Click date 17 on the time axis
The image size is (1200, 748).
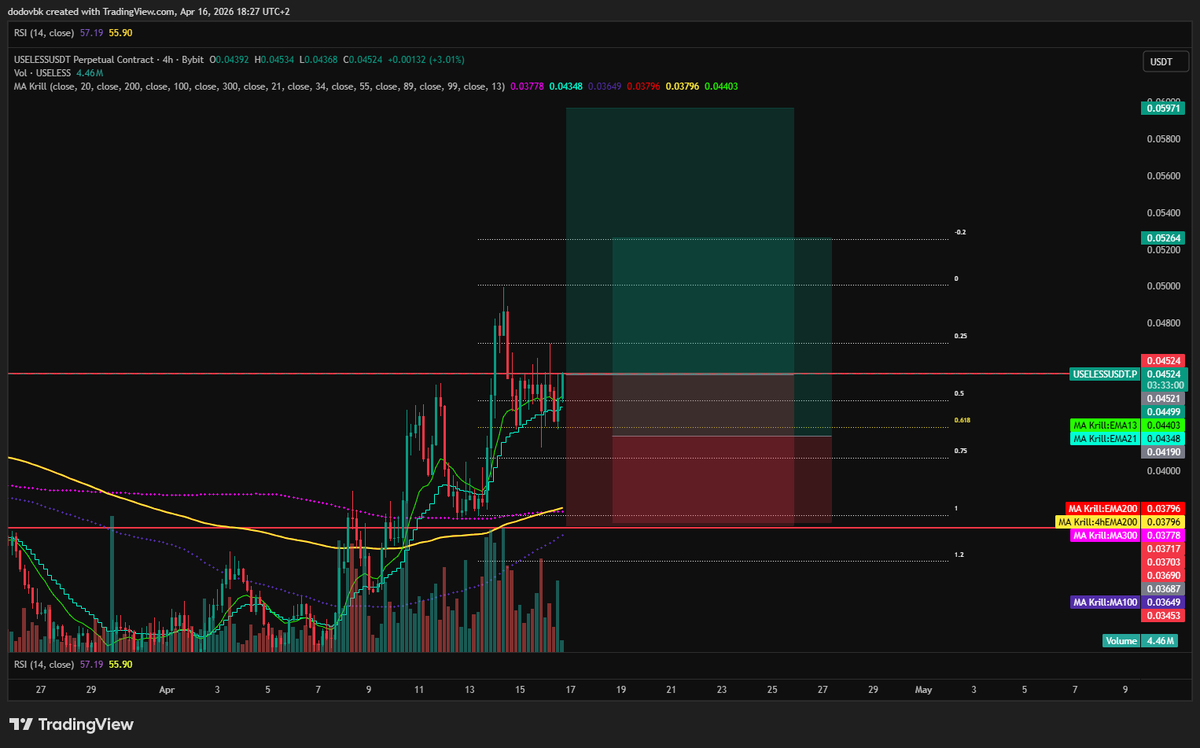pyautogui.click(x=570, y=689)
